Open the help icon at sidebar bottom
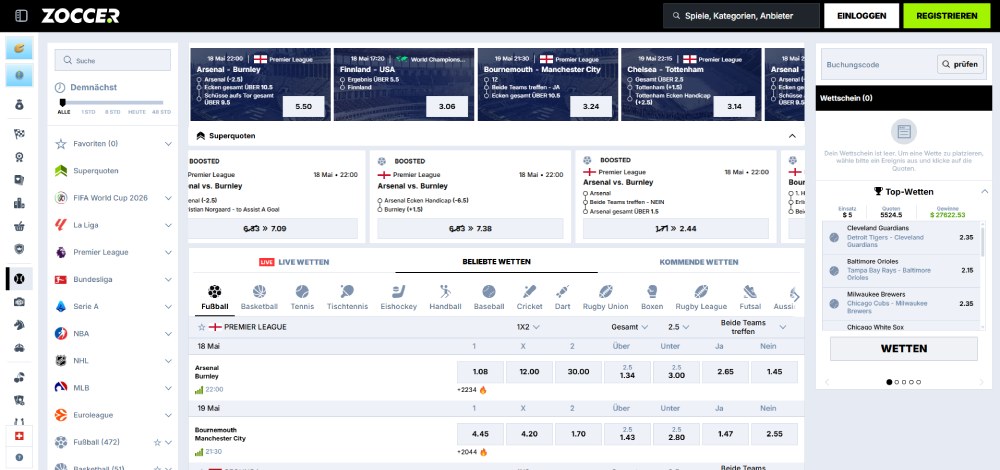This screenshot has height=470, width=1000. (x=19, y=457)
